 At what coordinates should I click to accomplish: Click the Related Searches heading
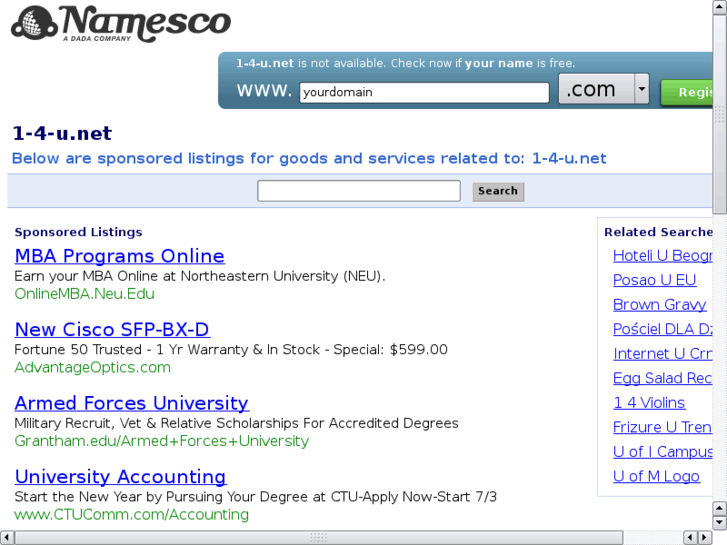(658, 232)
